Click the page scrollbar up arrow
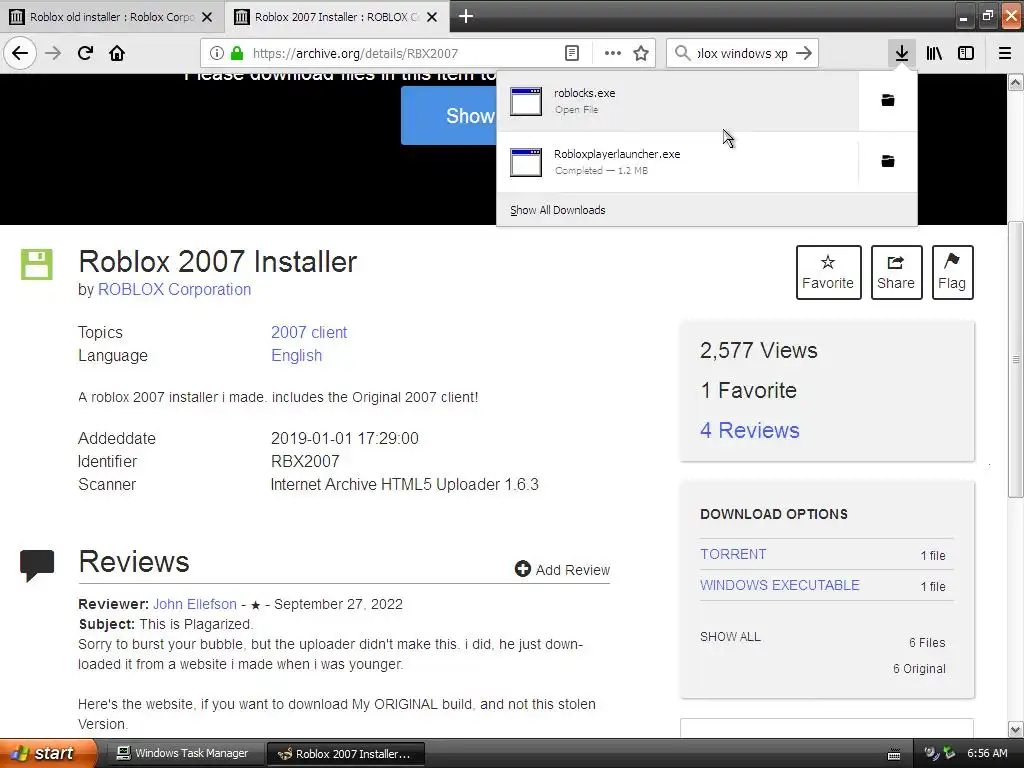 coord(1015,82)
